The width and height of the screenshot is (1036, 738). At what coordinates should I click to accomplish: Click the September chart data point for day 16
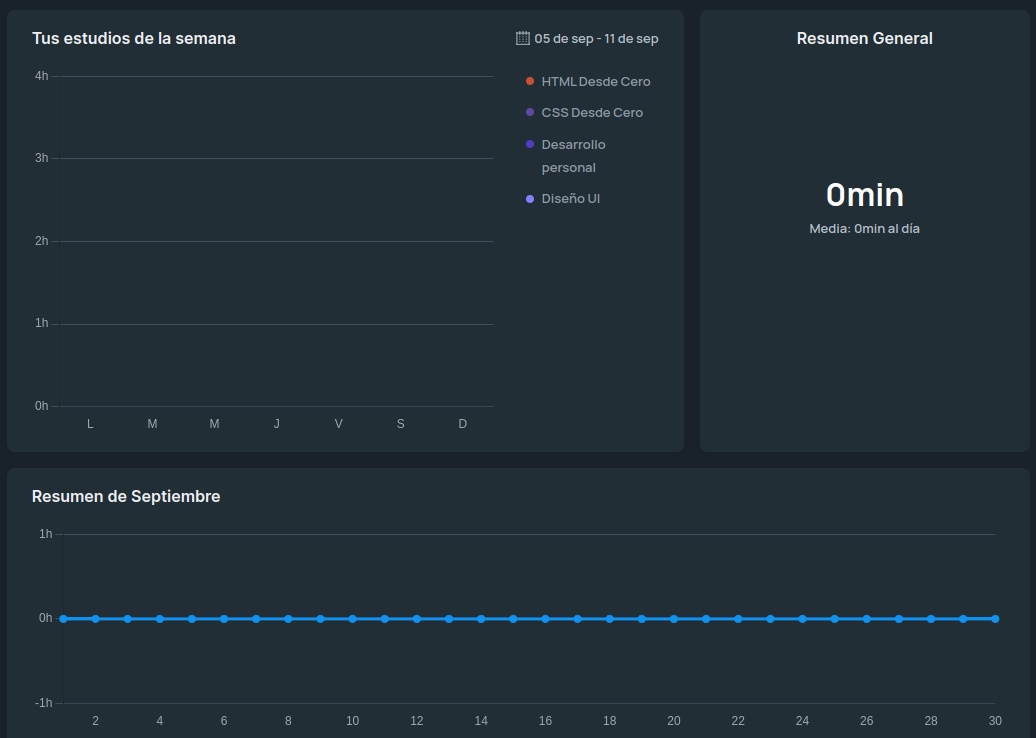(x=545, y=619)
